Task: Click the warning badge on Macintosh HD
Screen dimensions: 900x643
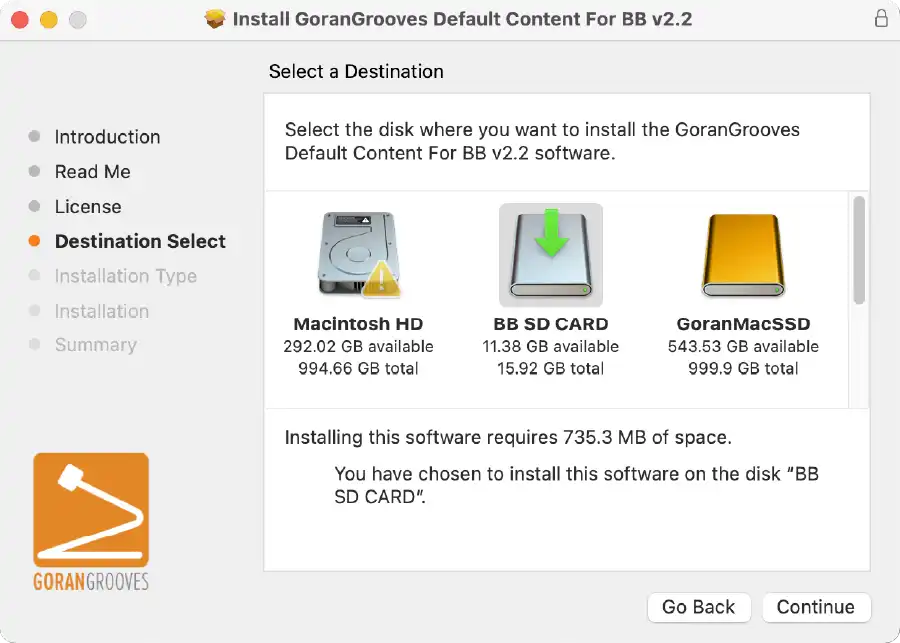Action: pyautogui.click(x=382, y=280)
